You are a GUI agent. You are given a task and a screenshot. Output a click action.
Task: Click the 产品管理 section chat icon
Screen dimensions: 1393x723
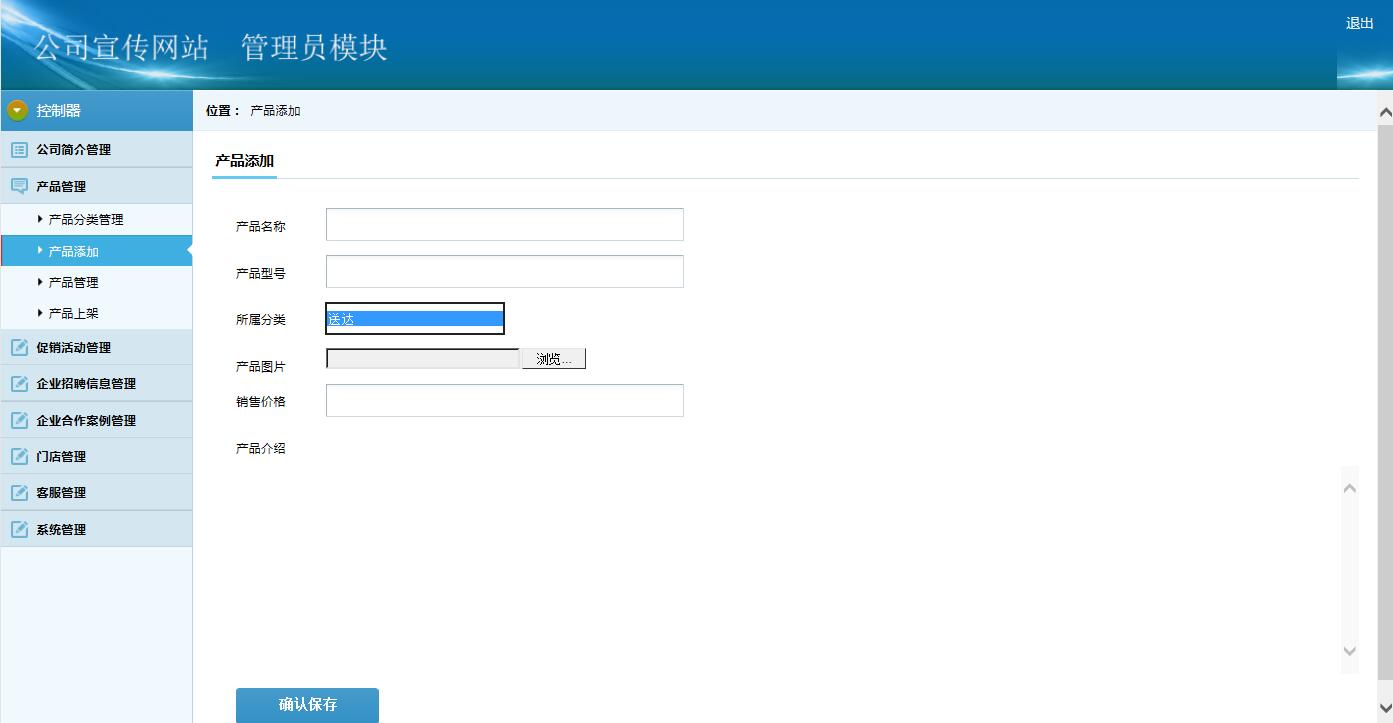tap(19, 186)
